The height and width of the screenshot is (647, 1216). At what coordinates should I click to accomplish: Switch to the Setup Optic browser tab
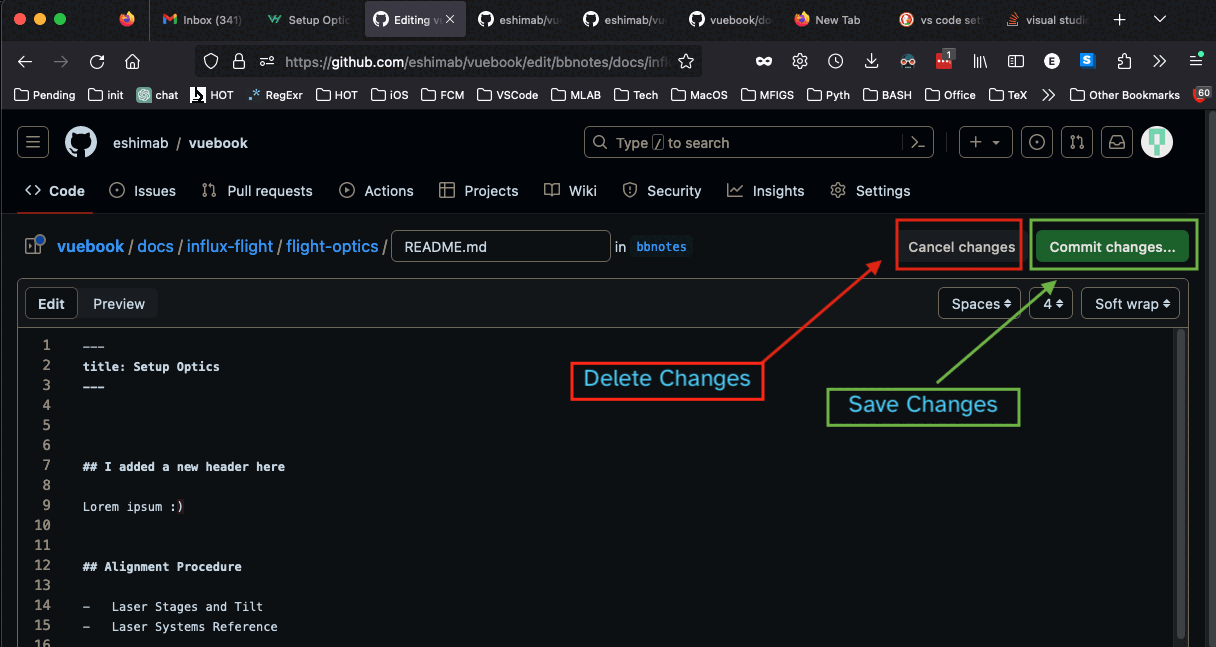(309, 19)
